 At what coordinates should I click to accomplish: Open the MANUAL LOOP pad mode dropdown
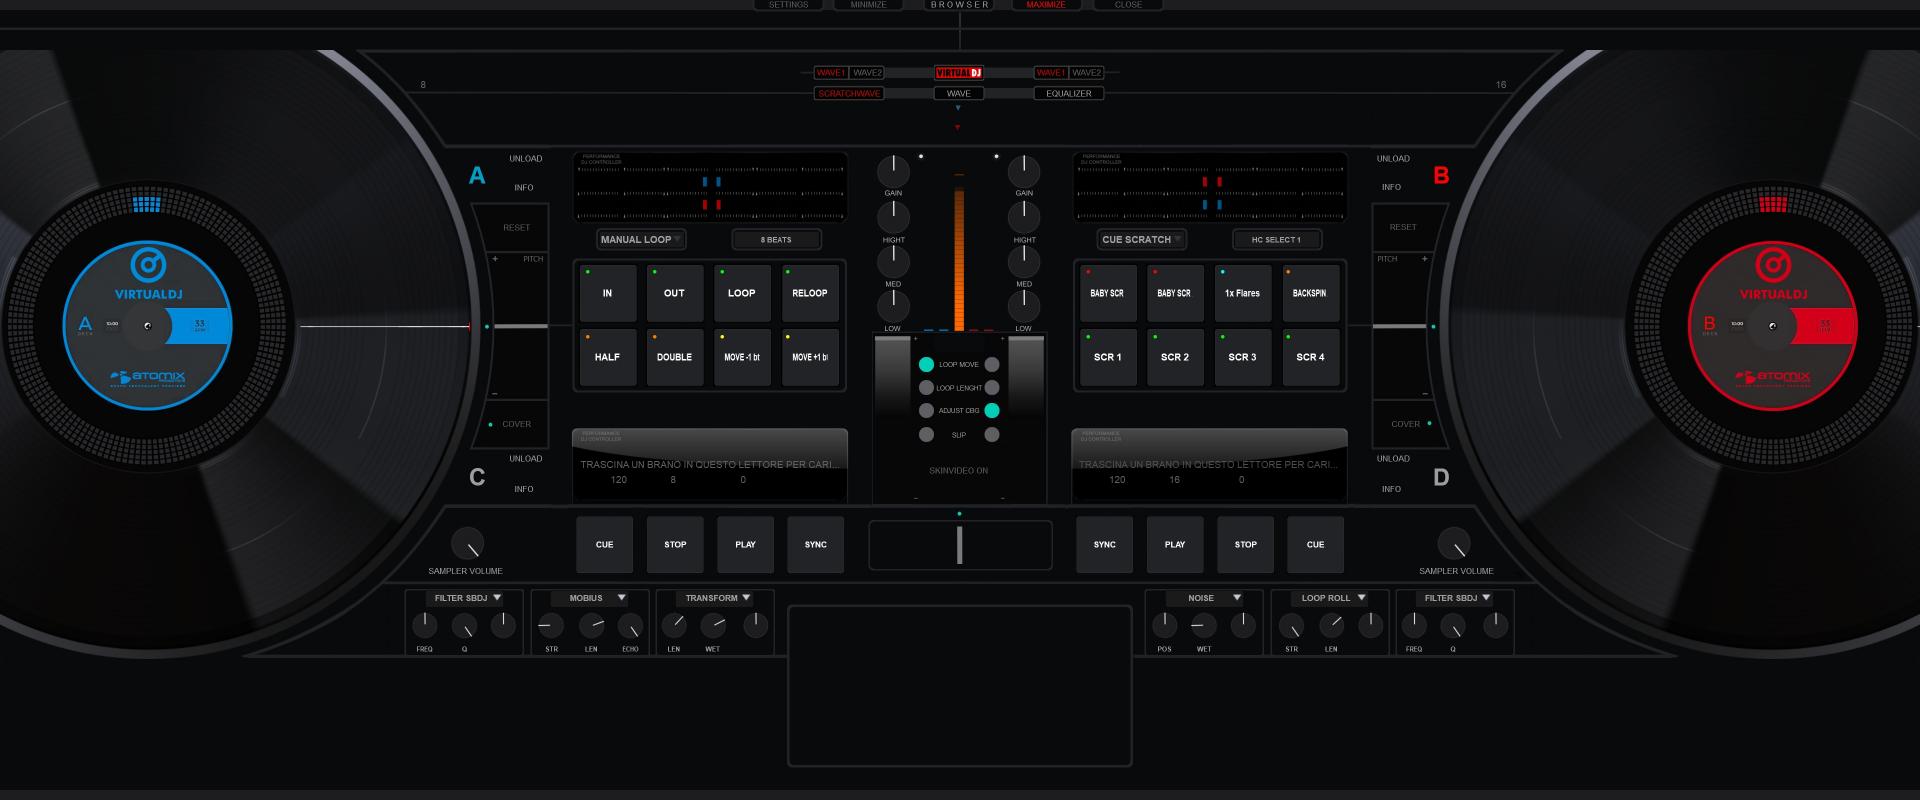point(641,239)
